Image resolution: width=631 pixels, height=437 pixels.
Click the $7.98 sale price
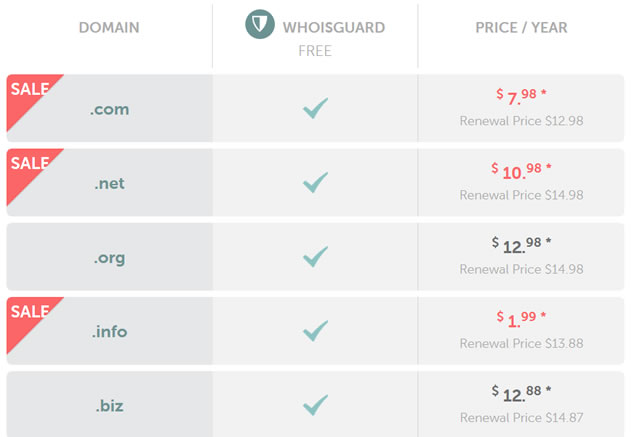(522, 96)
